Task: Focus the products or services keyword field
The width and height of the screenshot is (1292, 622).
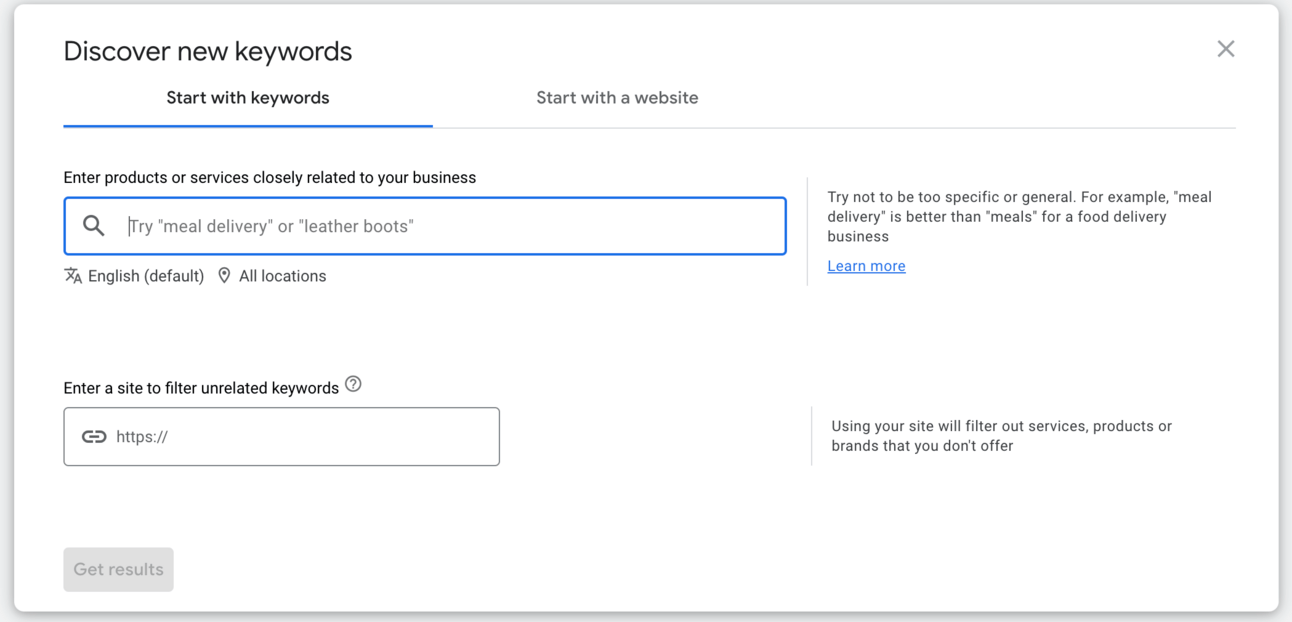Action: (x=450, y=226)
